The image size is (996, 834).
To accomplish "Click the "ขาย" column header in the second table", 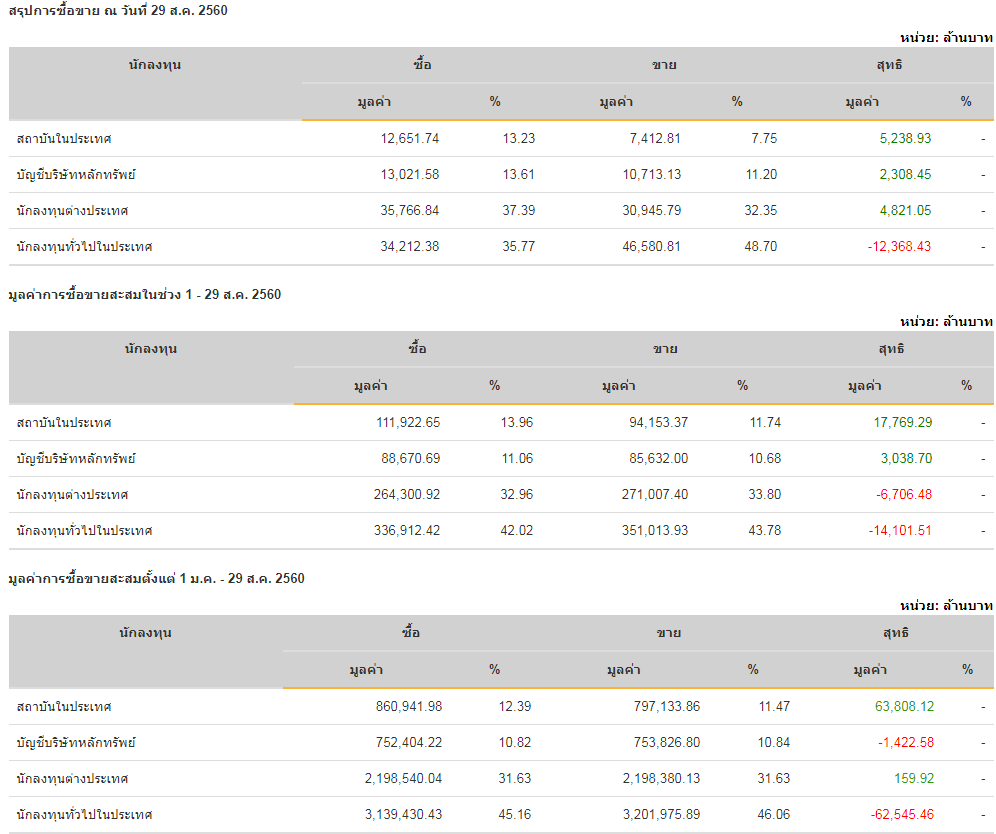I will (x=665, y=349).
